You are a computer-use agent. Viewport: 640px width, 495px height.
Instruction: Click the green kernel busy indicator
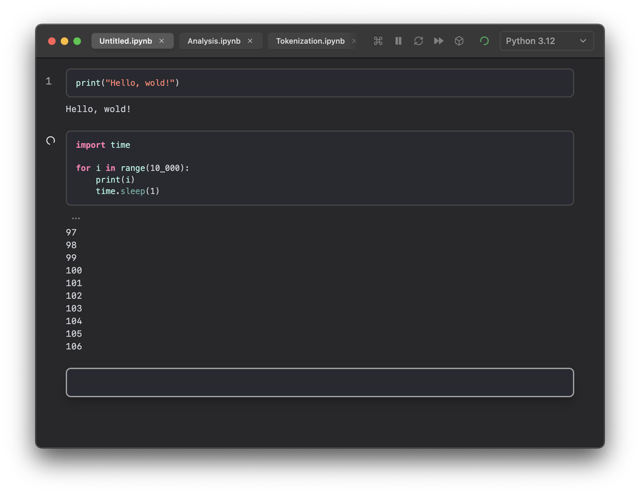pyautogui.click(x=484, y=41)
